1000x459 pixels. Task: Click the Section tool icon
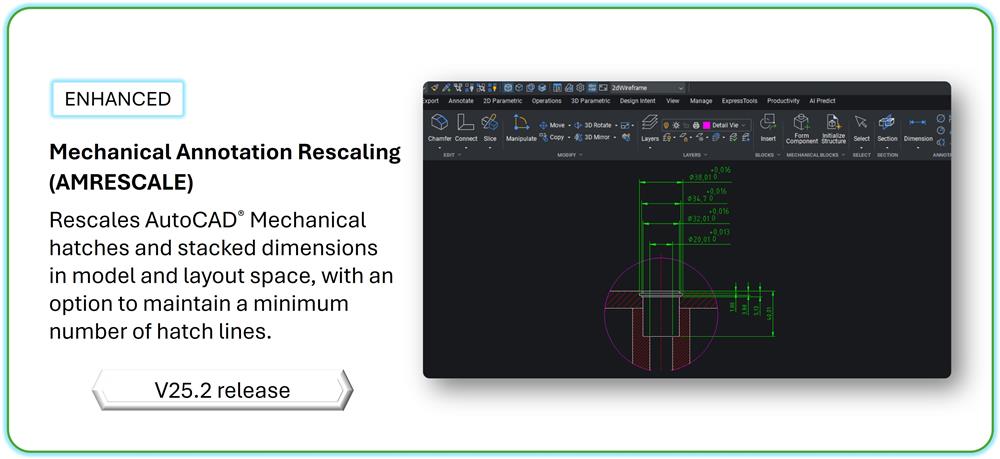(886, 122)
